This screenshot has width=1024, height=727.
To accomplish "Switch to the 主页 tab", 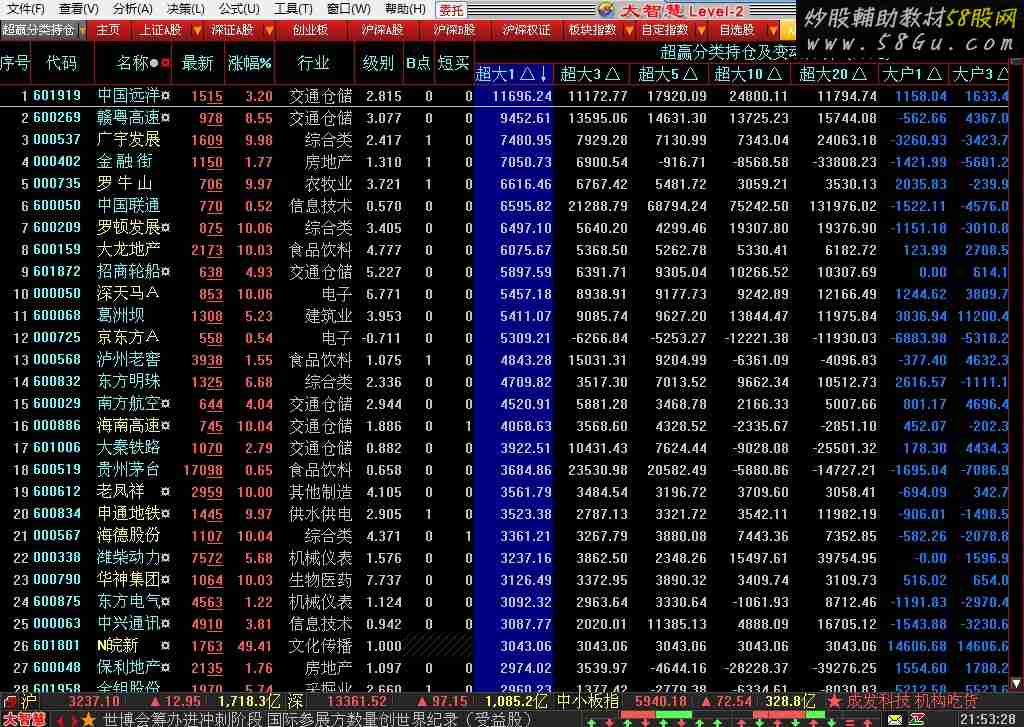I will 108,30.
